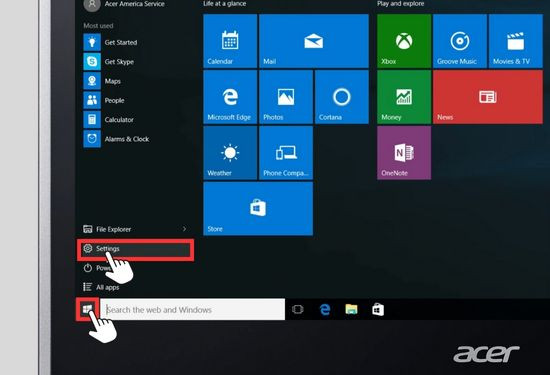Click the Acer America Service account
The height and width of the screenshot is (375, 550).
coord(125,5)
